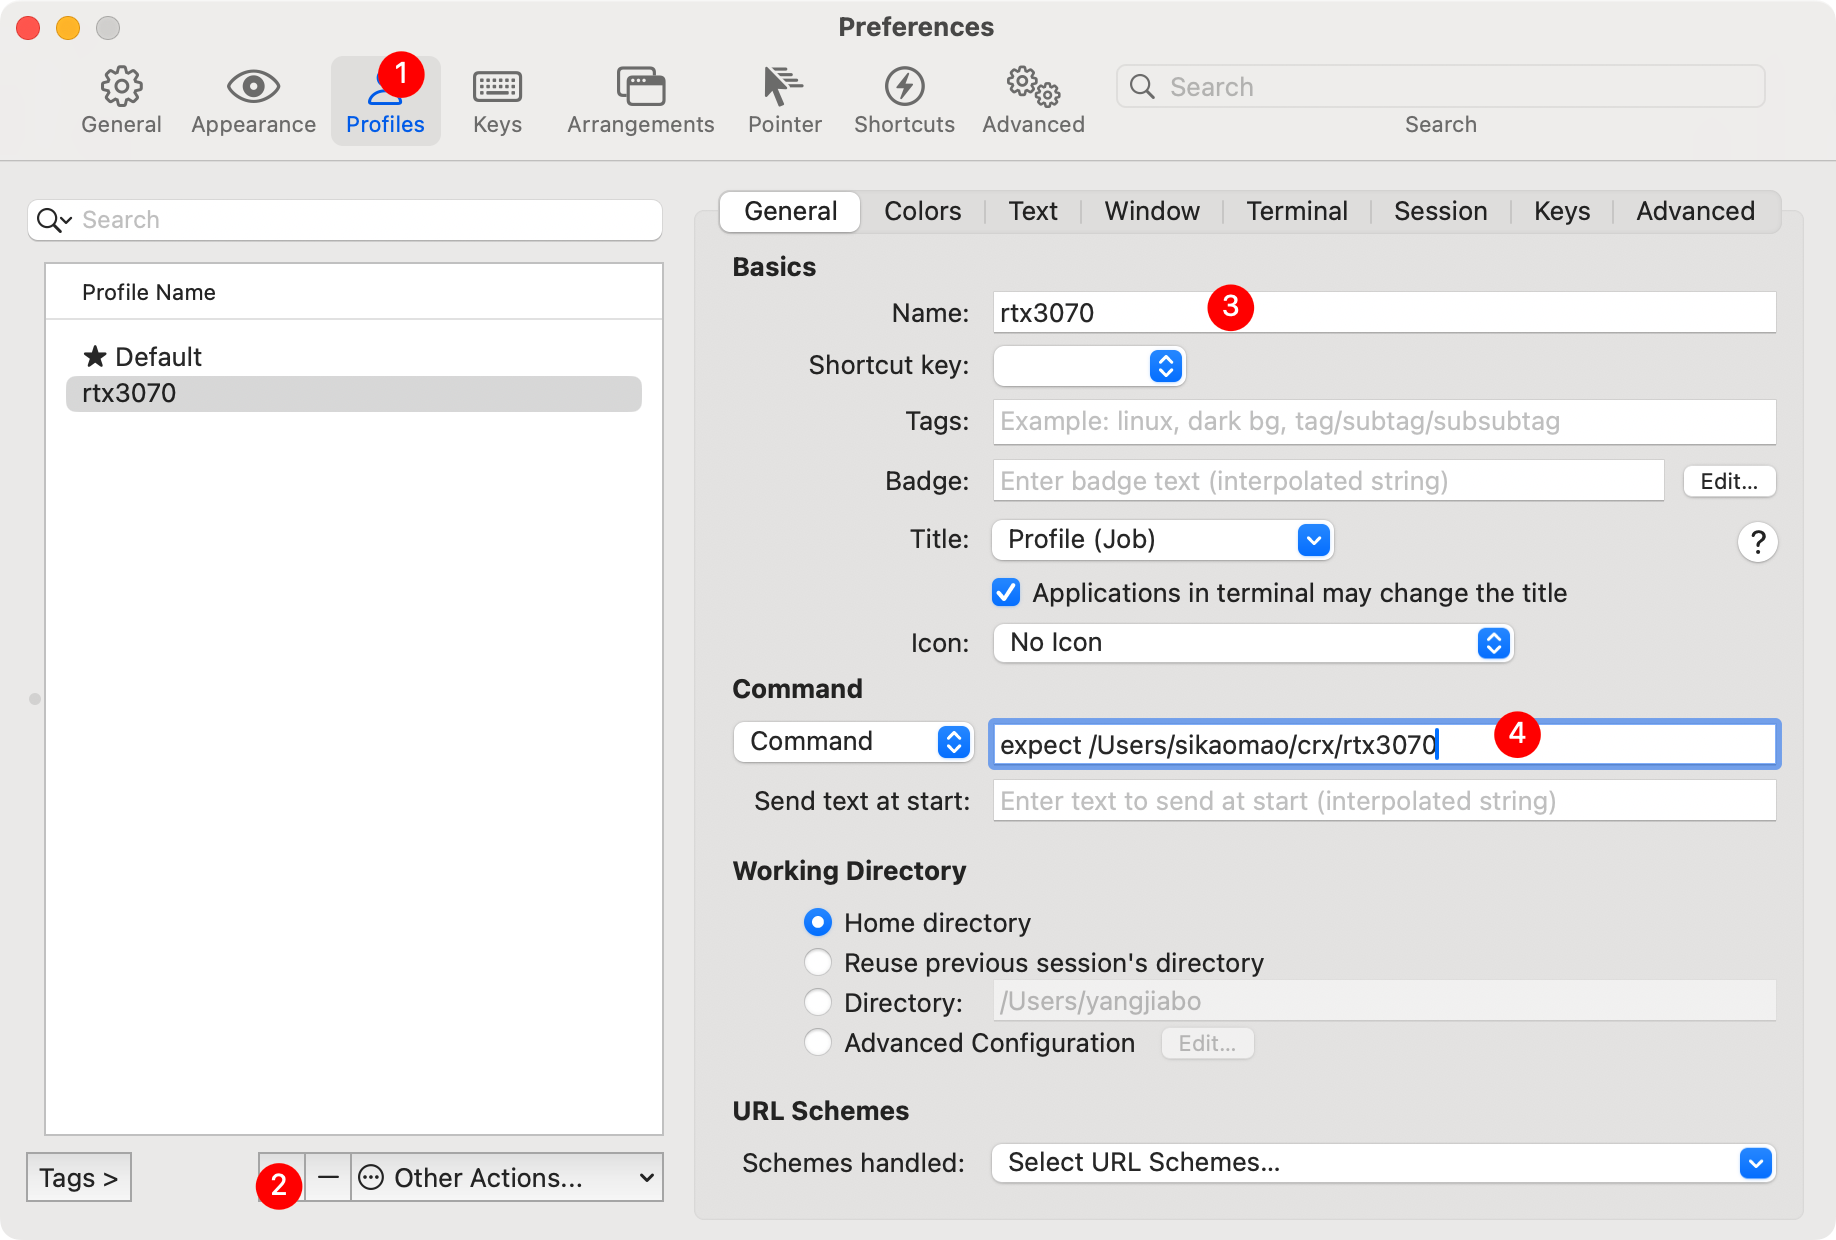This screenshot has height=1240, width=1836.
Task: Open the Shortcuts lightning icon
Action: (x=904, y=88)
